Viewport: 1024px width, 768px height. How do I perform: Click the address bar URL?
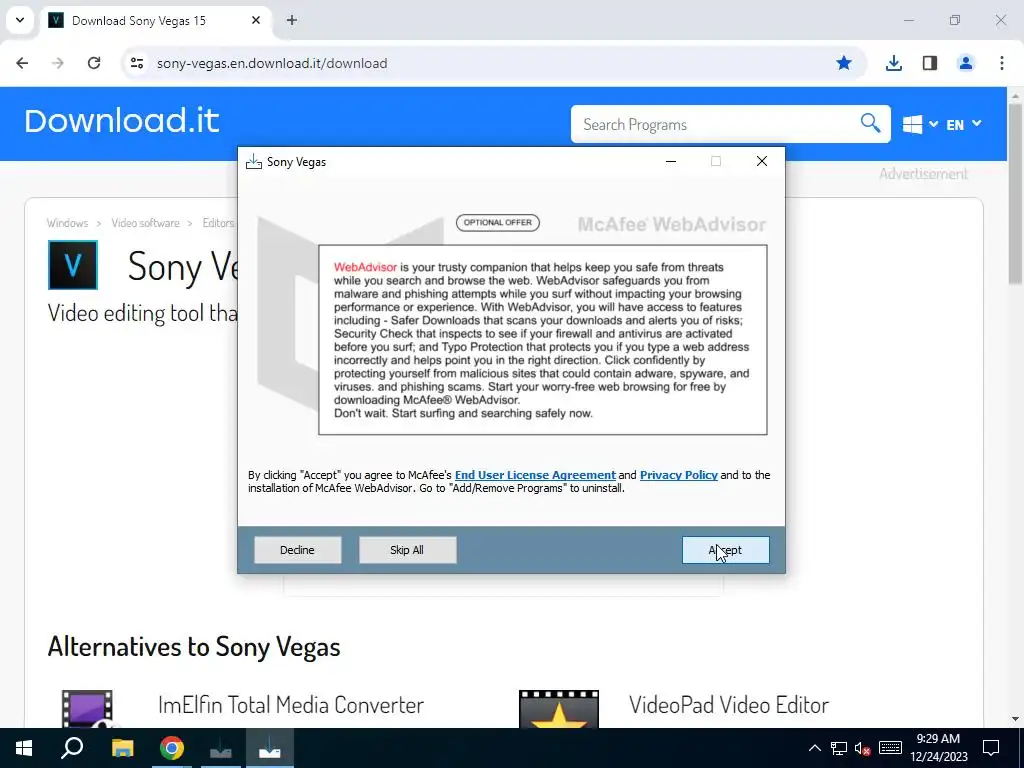click(x=272, y=63)
